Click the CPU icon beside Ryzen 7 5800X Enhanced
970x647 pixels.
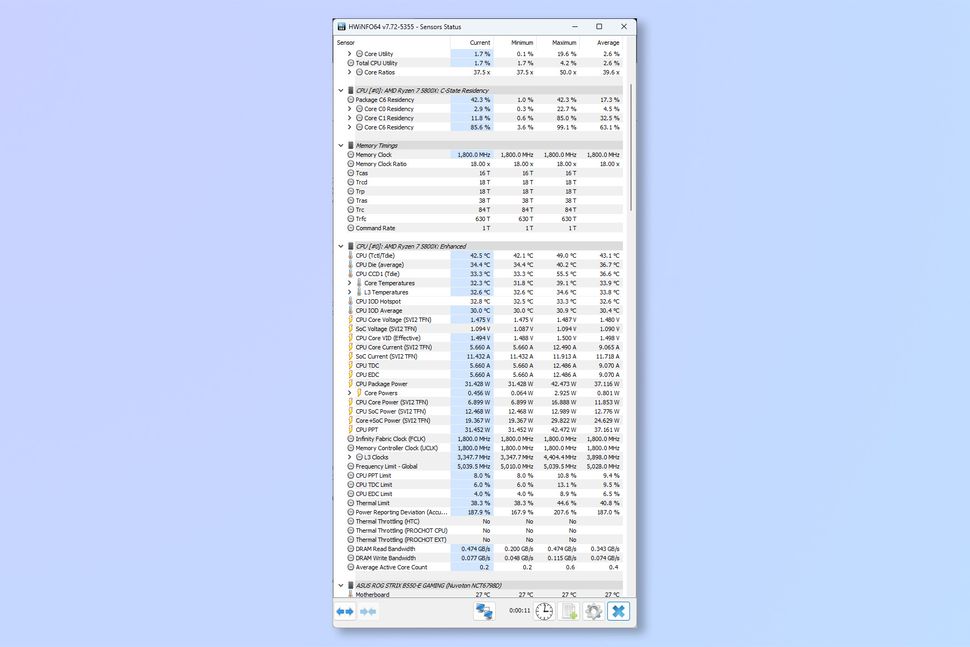point(350,246)
